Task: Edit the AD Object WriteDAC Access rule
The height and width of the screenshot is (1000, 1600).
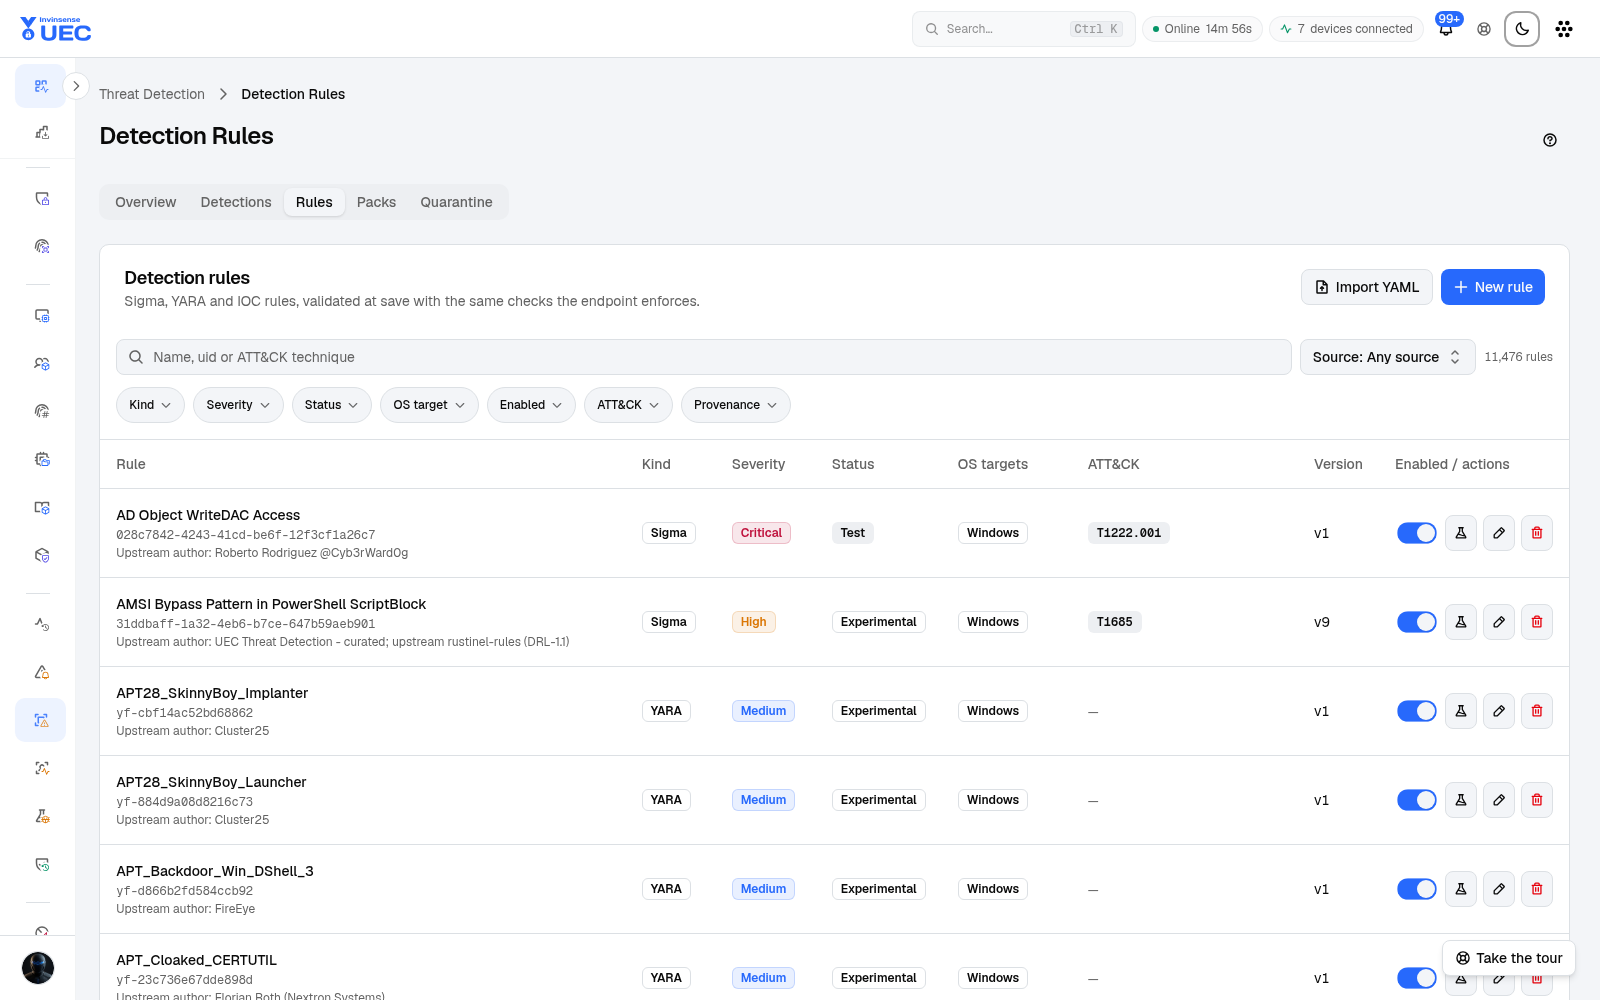Action: coord(1499,533)
